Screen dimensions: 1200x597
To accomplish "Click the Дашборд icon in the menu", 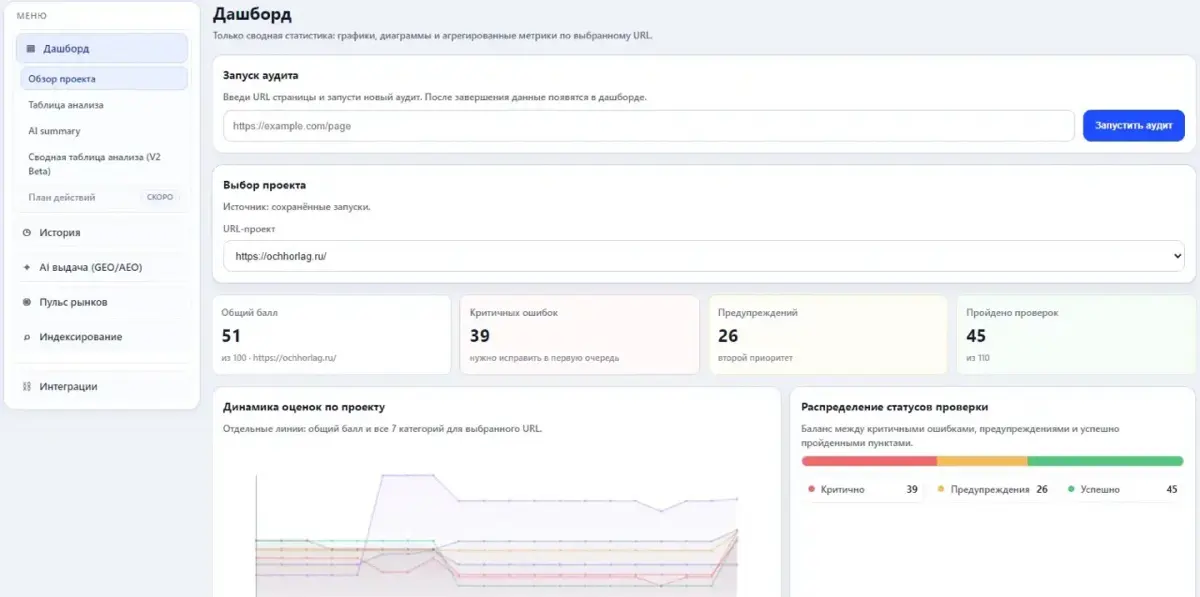I will click(x=30, y=48).
